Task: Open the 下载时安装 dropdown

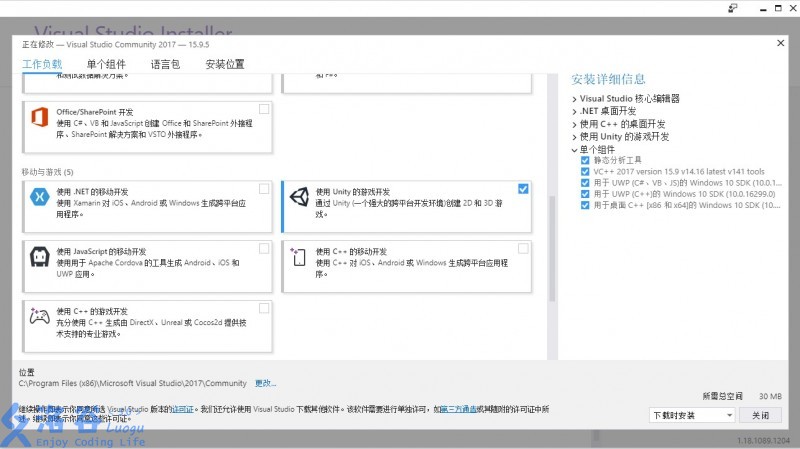Action: pos(692,415)
